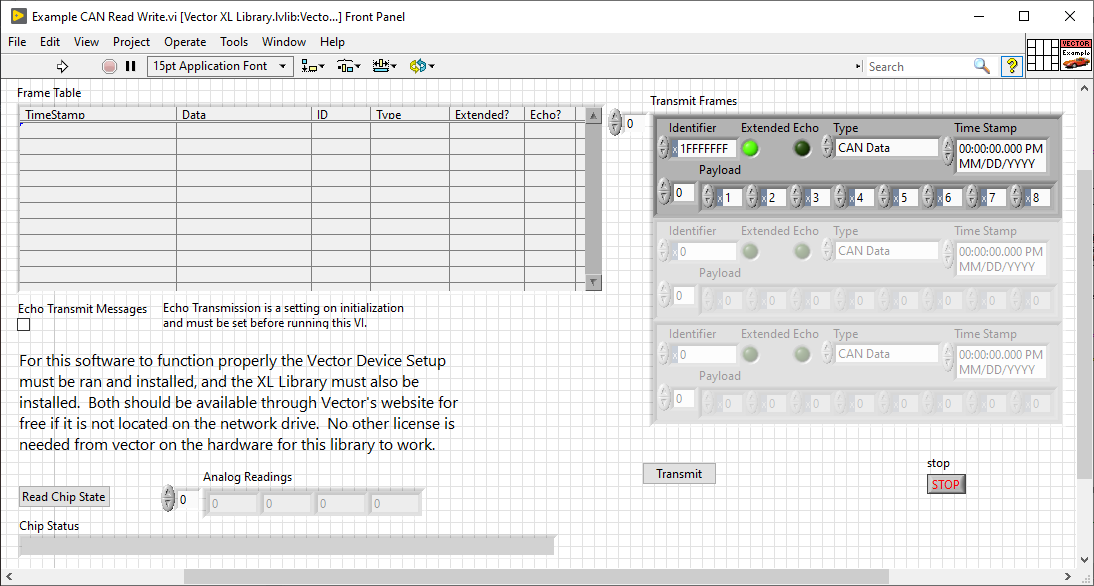1094x586 pixels.
Task: Click the Pause button in toolbar
Action: tap(130, 66)
